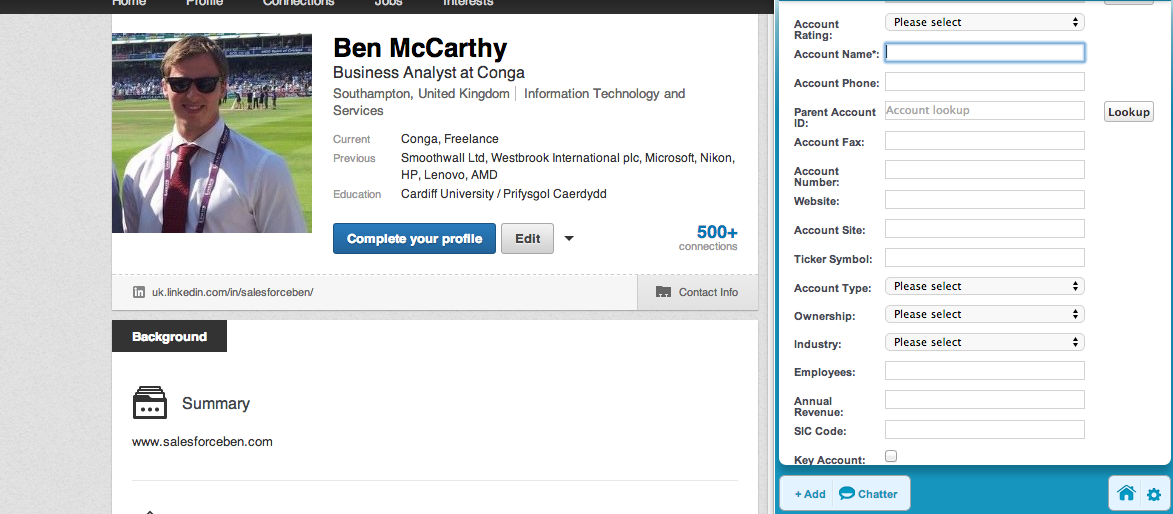This screenshot has height=514, width=1173.
Task: Open the home icon in Salesforce panel footer
Action: point(1125,493)
